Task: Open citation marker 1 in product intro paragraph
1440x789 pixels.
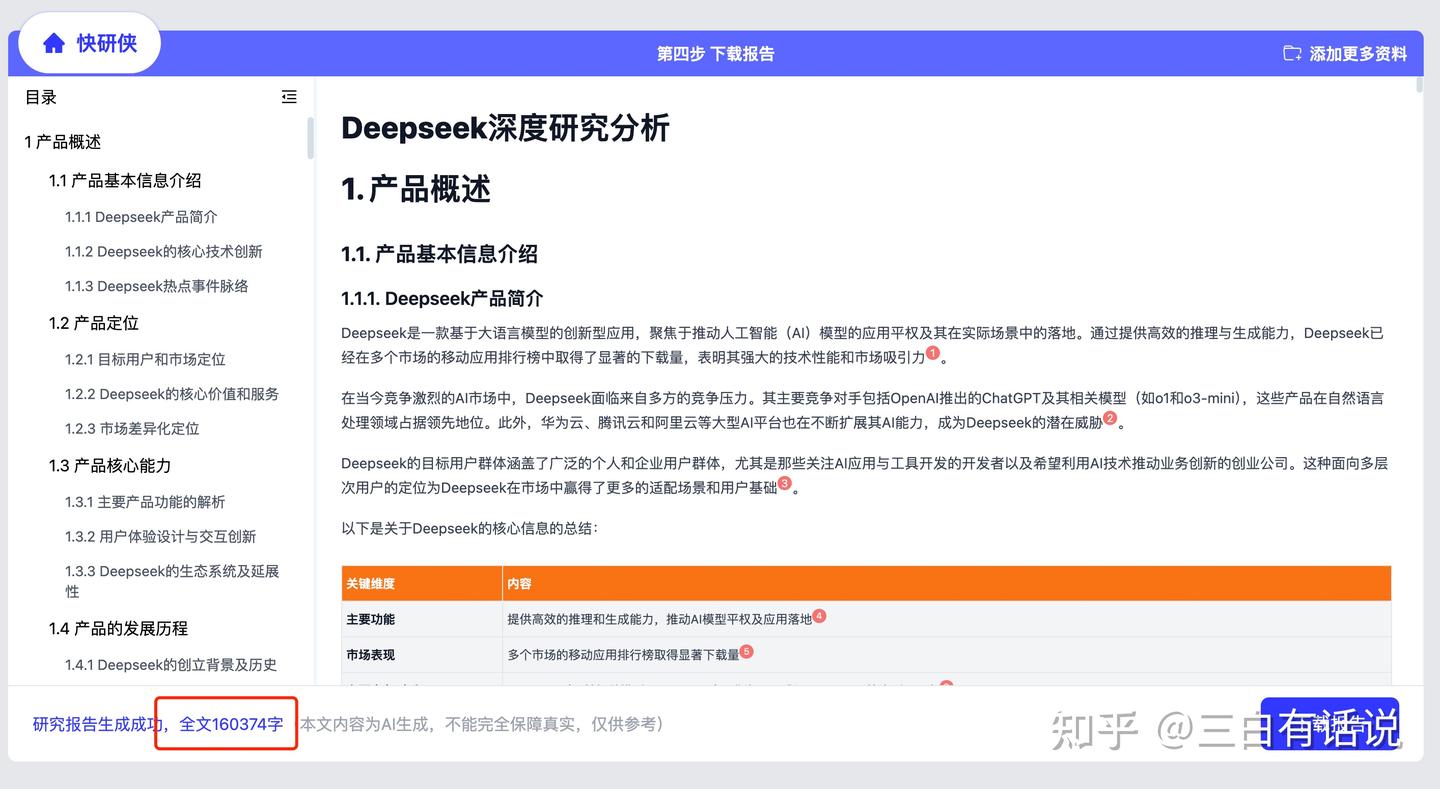Action: (933, 353)
